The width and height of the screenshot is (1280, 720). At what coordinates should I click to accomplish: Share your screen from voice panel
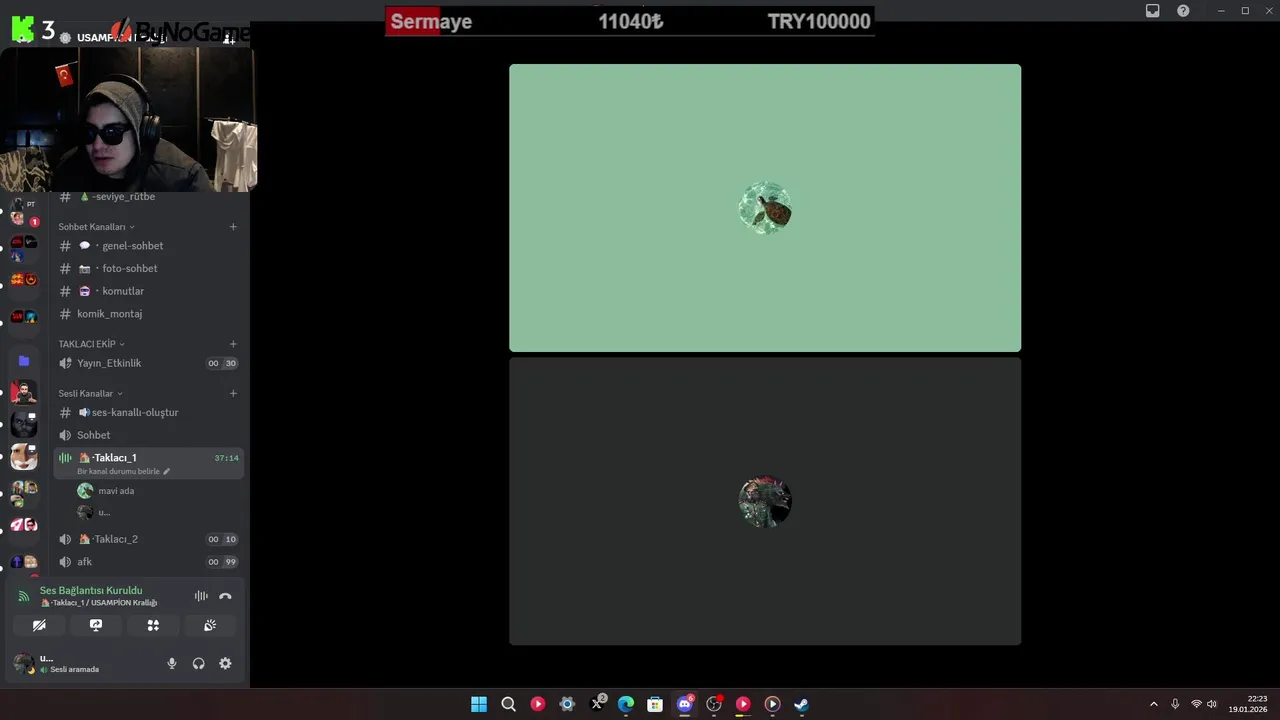point(96,625)
